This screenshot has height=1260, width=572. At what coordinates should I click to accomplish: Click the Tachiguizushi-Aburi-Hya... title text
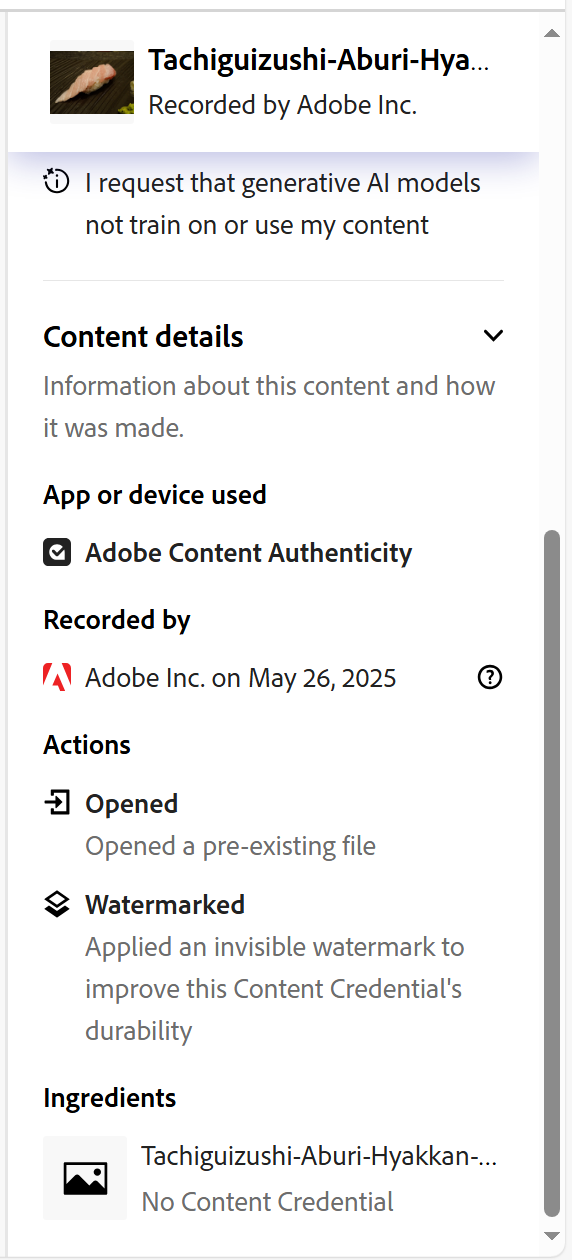tap(319, 61)
